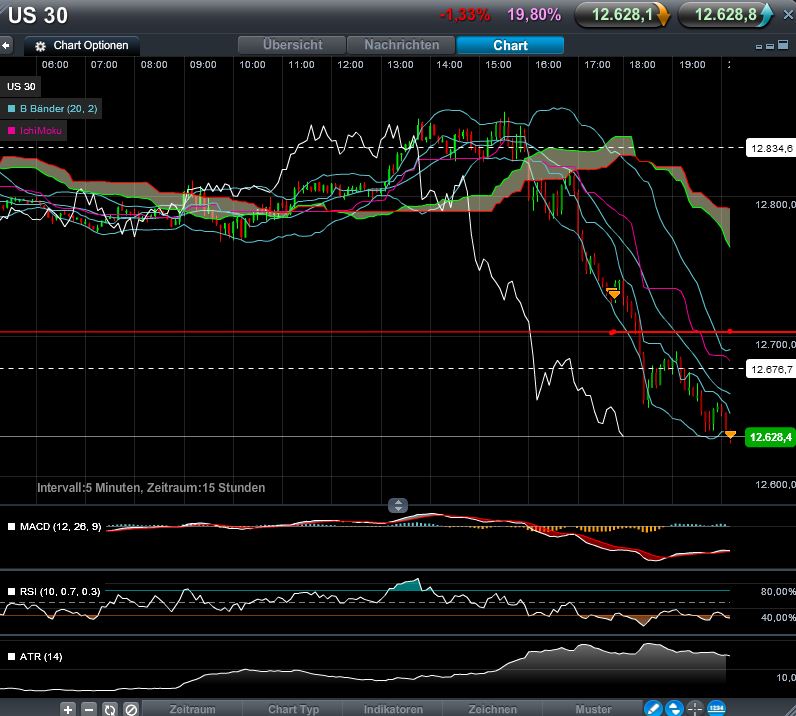
Task: Click the panel resize handle above MACD
Action: [x=398, y=505]
